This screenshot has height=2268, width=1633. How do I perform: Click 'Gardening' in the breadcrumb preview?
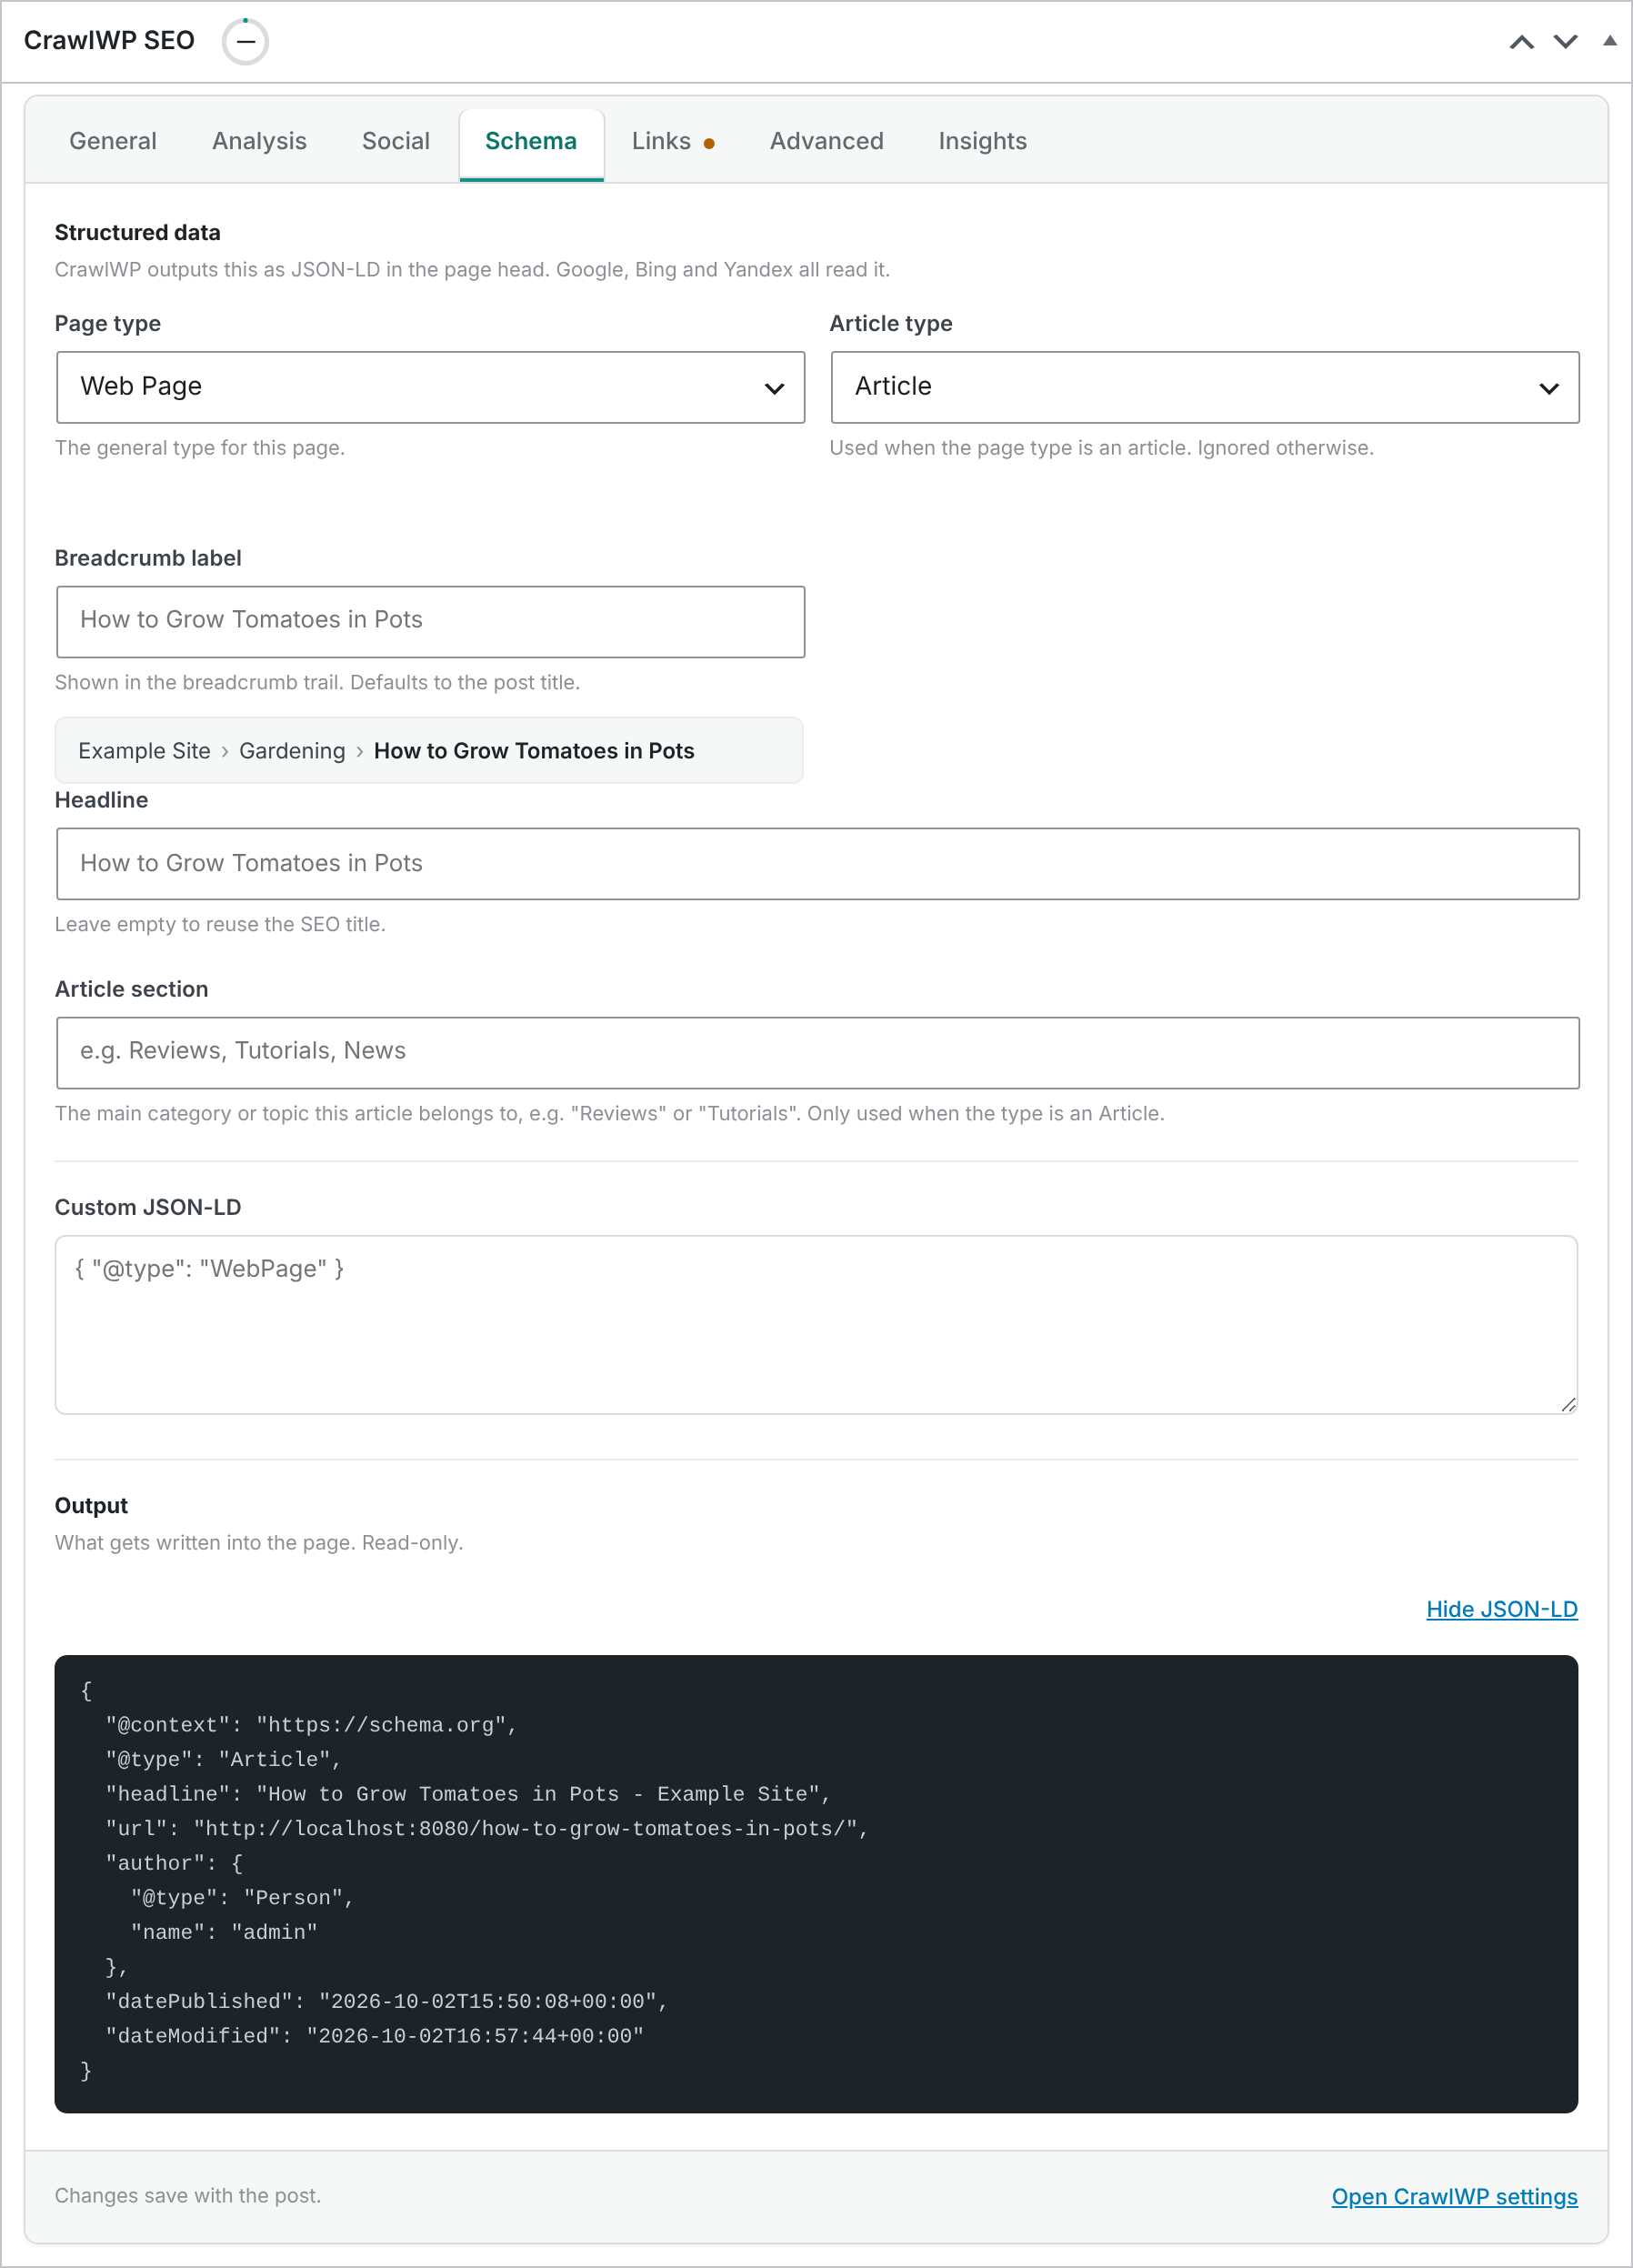pyautogui.click(x=292, y=751)
